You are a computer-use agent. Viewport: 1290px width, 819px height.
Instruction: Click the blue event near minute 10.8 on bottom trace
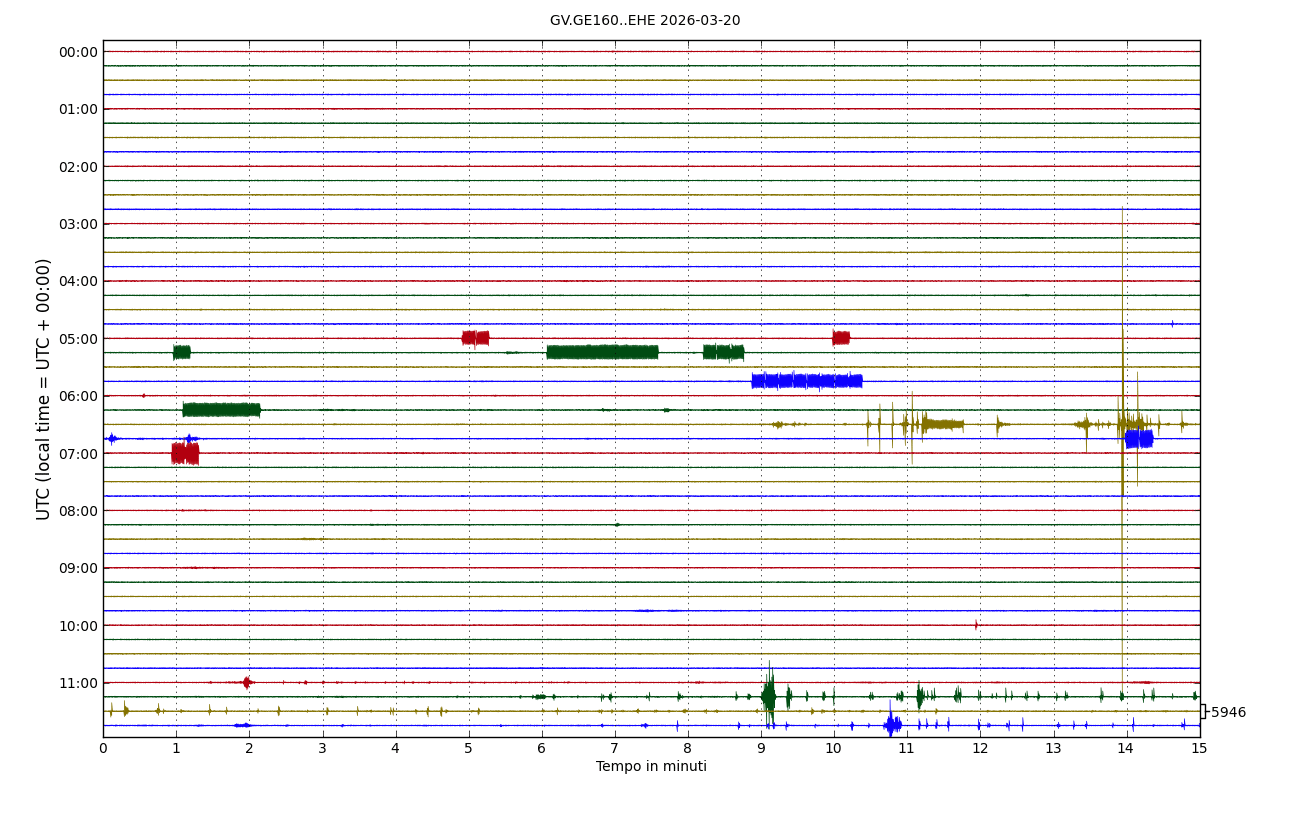[892, 725]
